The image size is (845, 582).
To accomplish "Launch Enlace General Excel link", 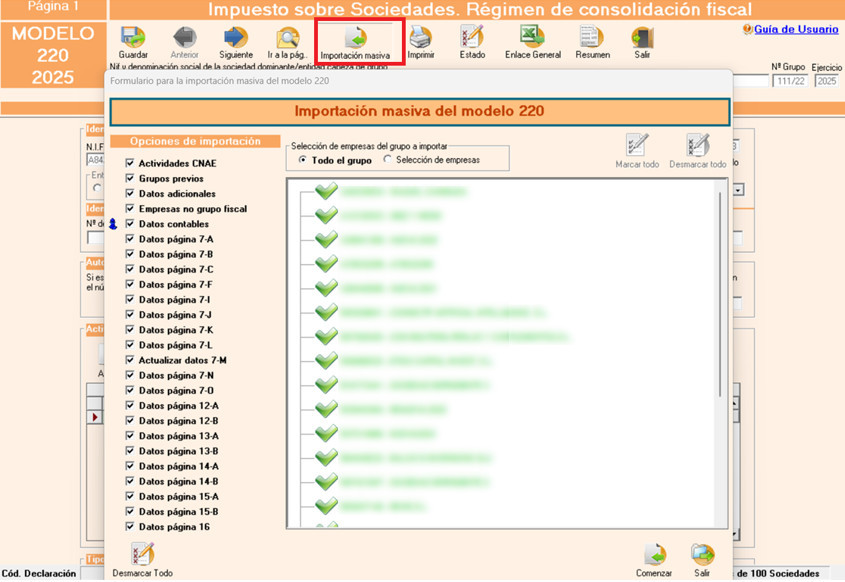I will [x=532, y=37].
